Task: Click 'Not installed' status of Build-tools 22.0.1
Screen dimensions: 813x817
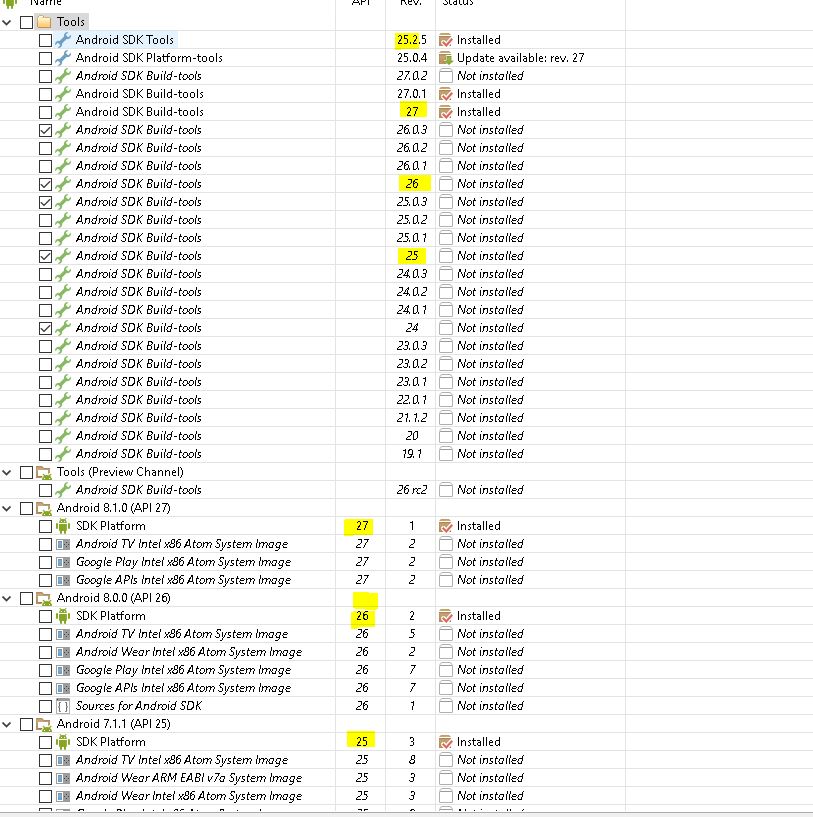Action: [x=490, y=400]
